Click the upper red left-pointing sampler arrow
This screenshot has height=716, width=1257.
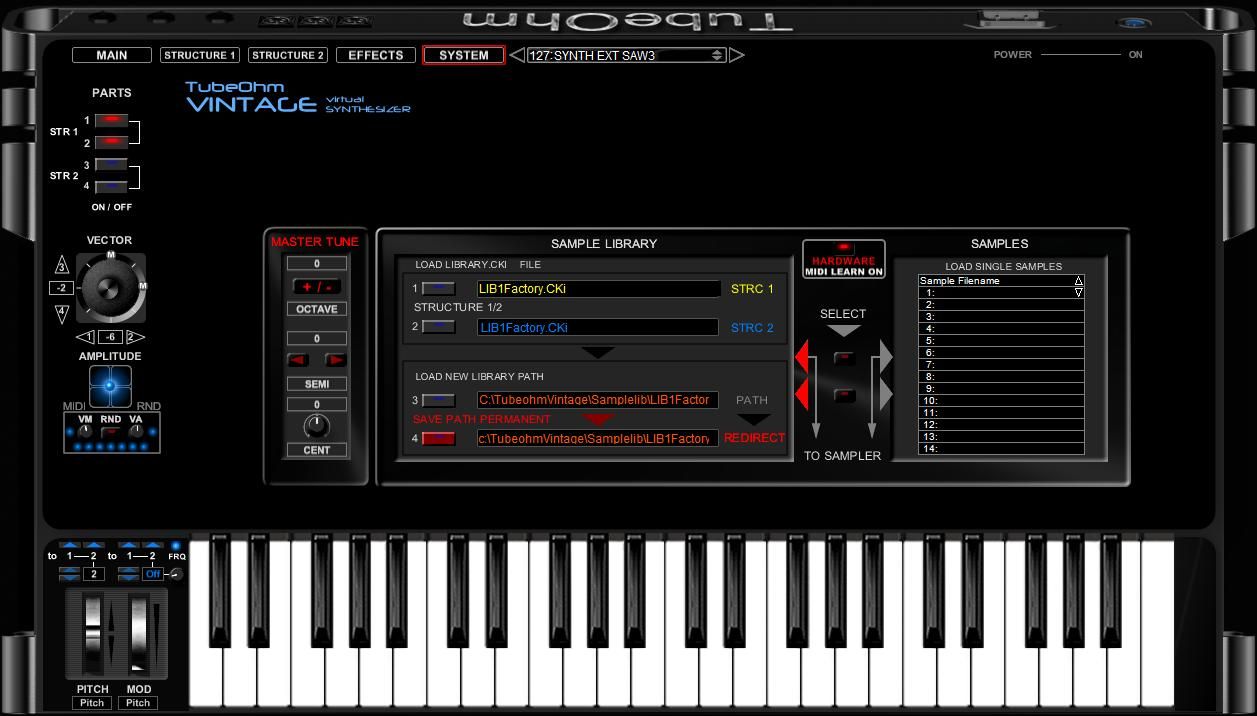tap(803, 356)
